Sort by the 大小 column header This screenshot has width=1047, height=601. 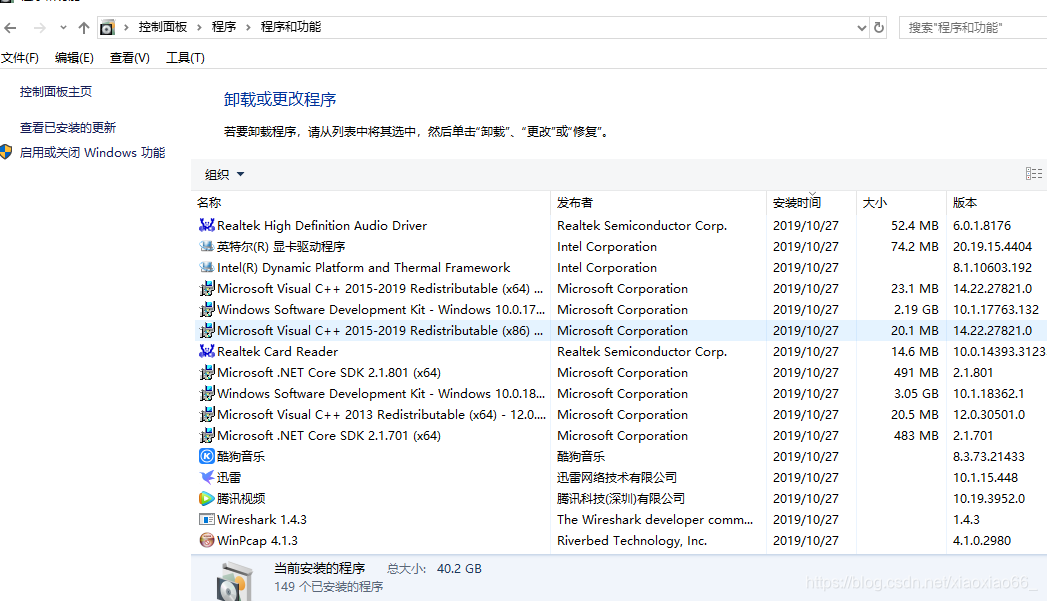[875, 202]
